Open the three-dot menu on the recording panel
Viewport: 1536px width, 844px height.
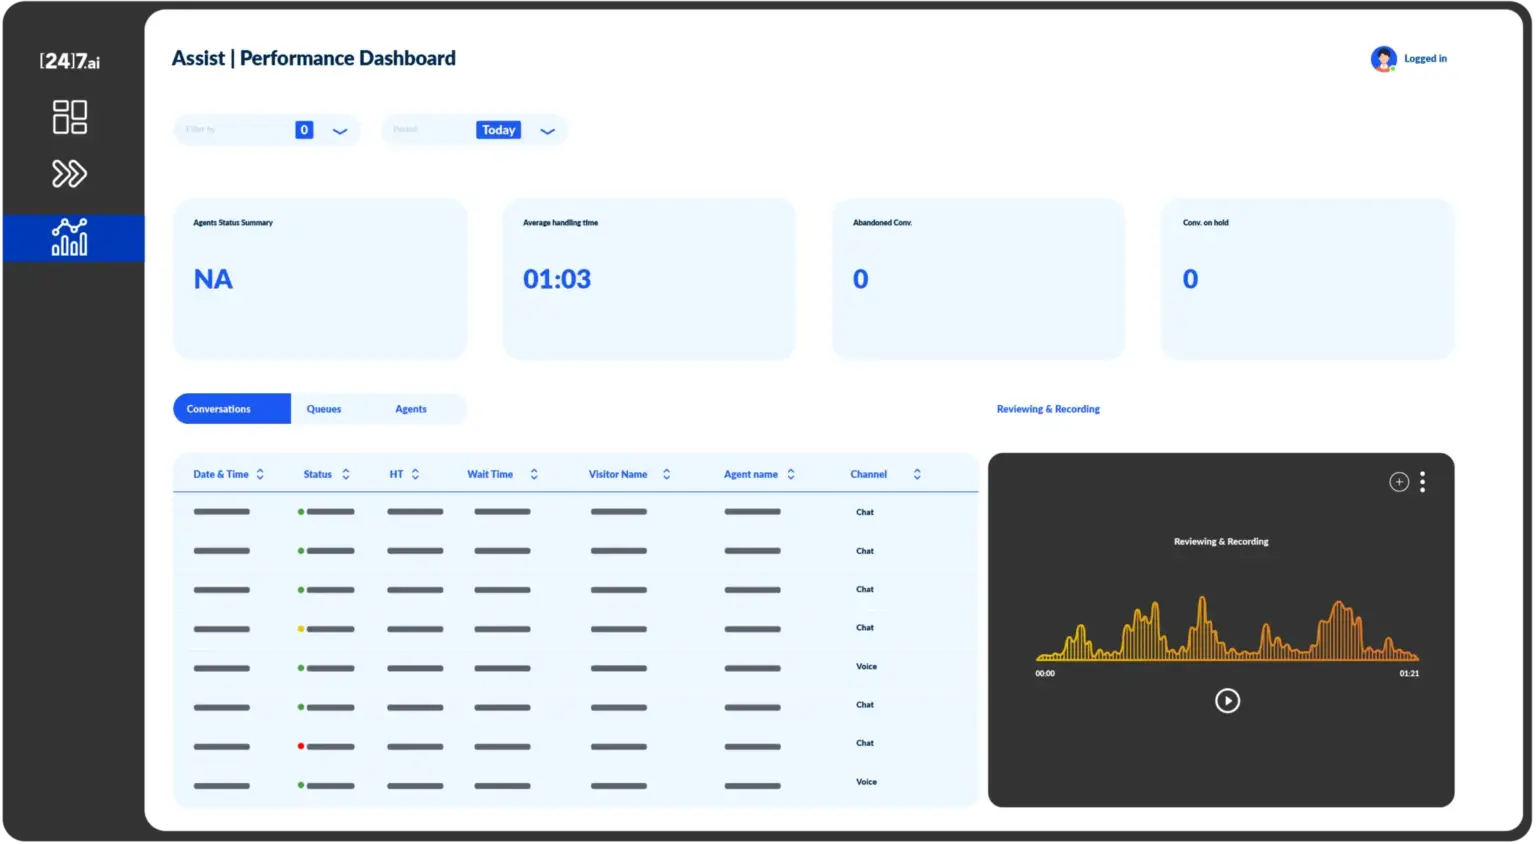[1422, 481]
